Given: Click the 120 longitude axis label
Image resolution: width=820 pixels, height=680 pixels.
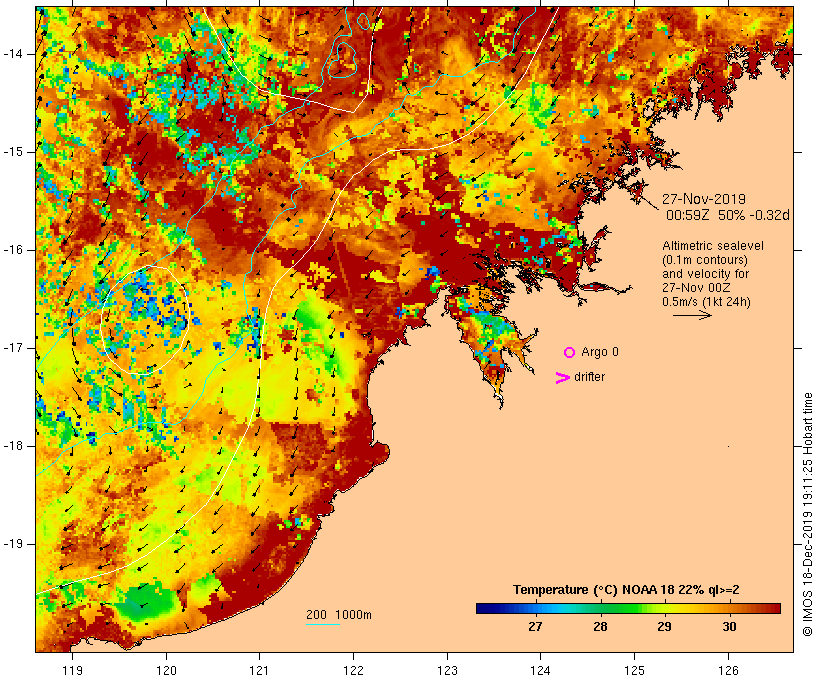Looking at the screenshot, I should (x=166, y=670).
